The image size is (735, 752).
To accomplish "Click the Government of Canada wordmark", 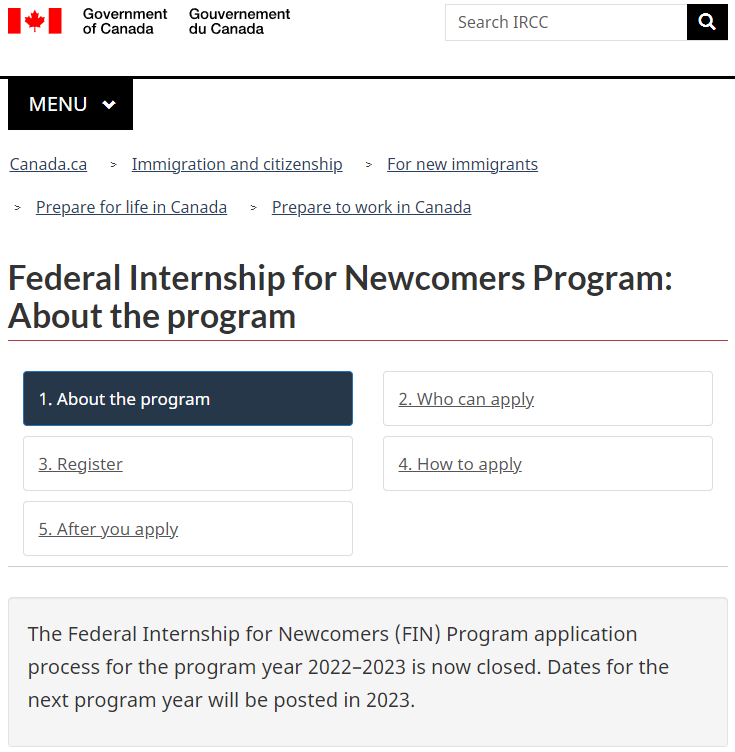I will 125,22.
